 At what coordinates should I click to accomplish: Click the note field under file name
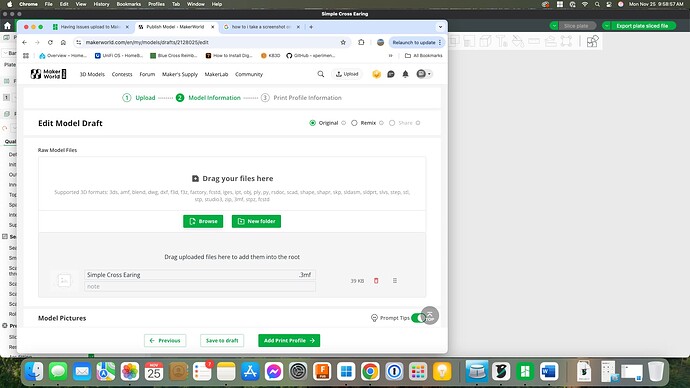[200, 286]
